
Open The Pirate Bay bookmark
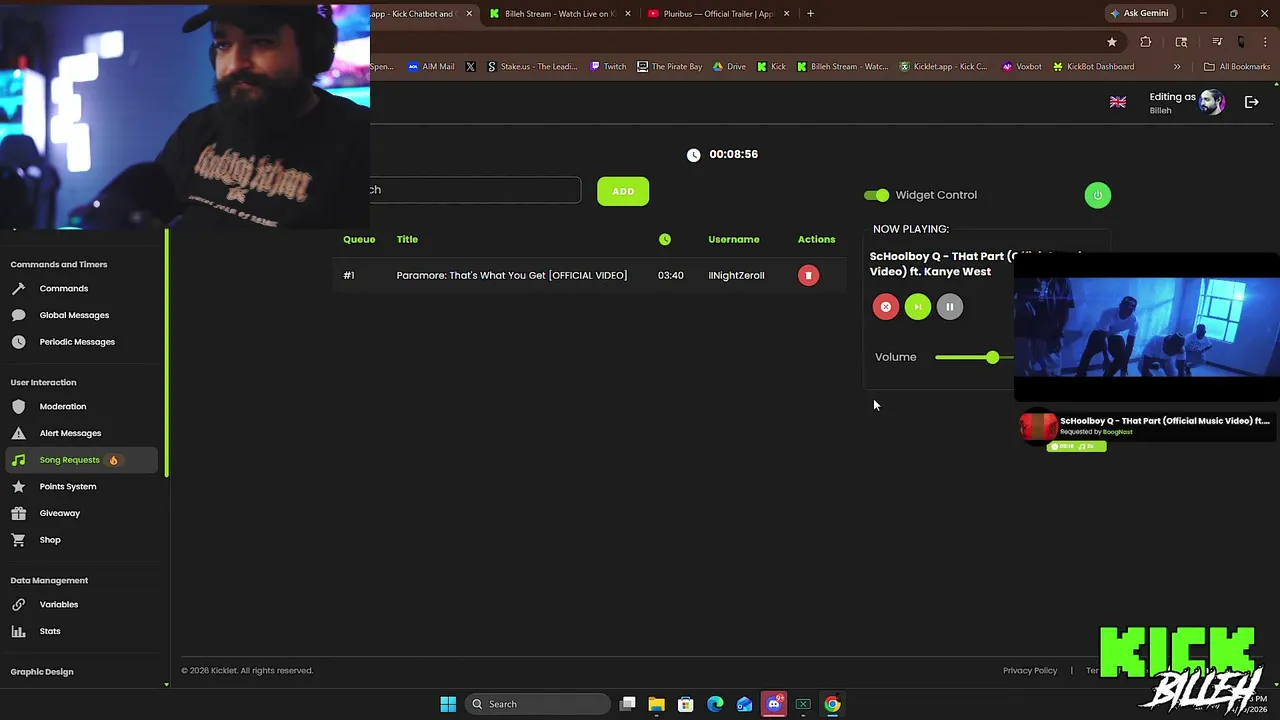pyautogui.click(x=669, y=67)
